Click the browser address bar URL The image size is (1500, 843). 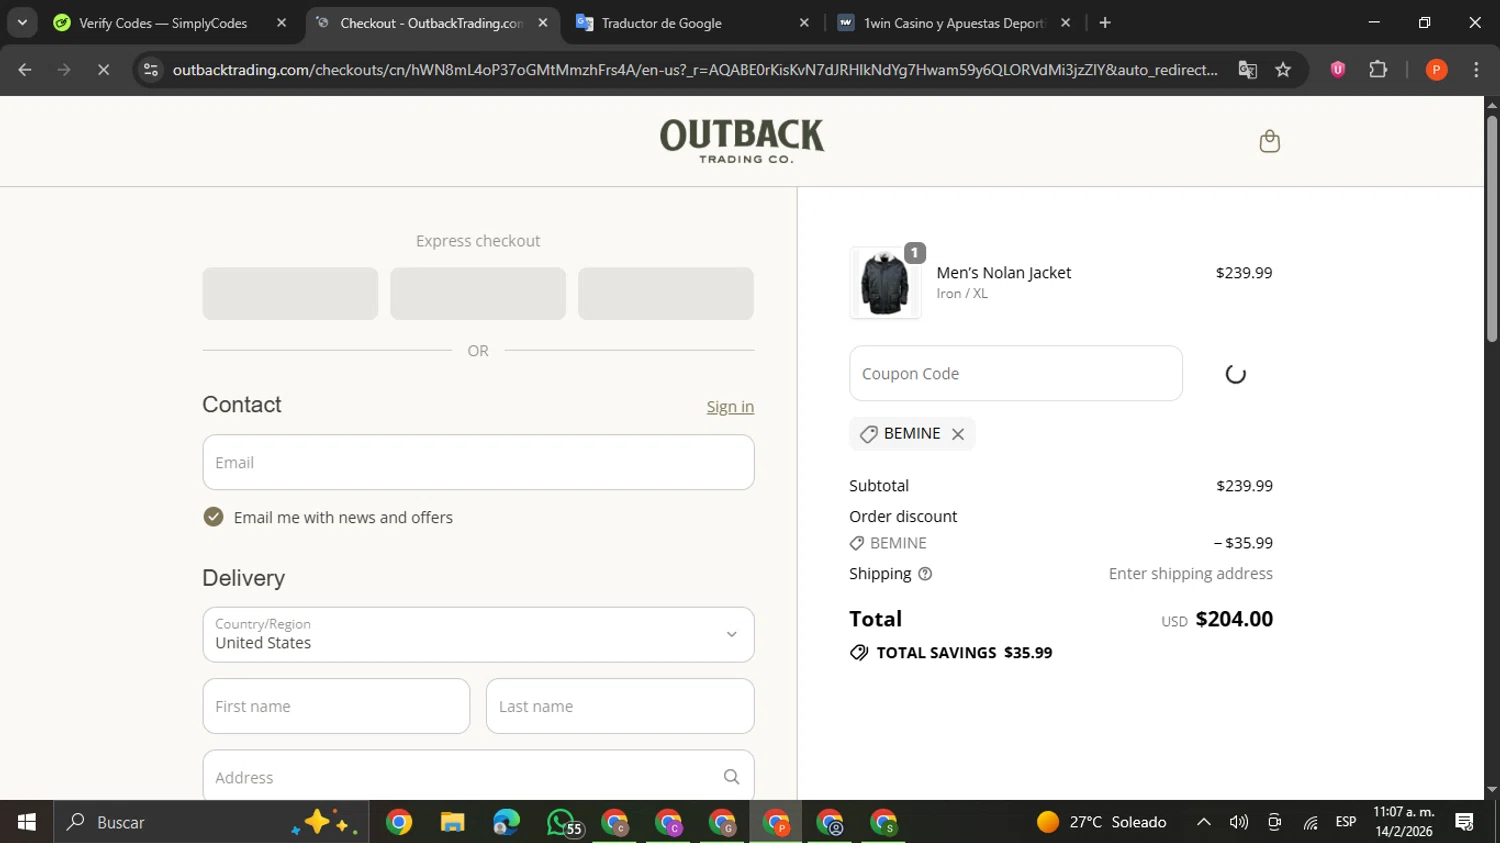click(x=695, y=70)
